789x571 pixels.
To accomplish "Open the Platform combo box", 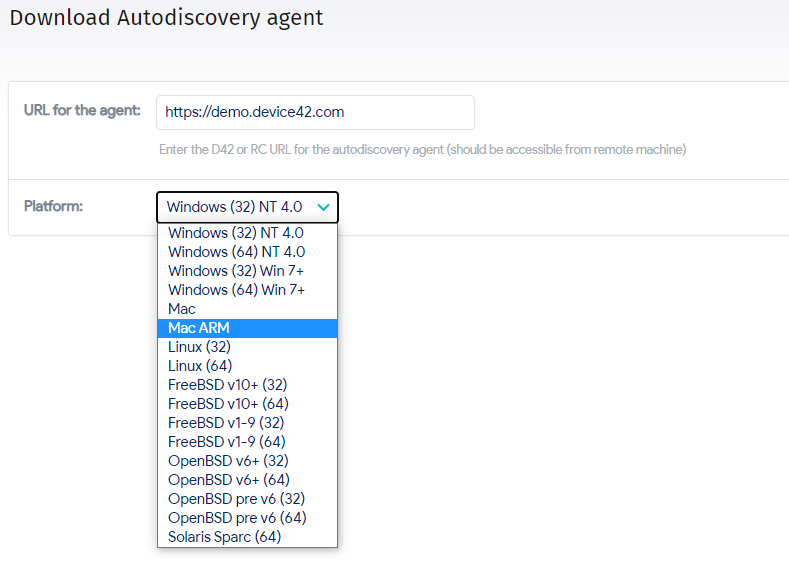I will 247,207.
